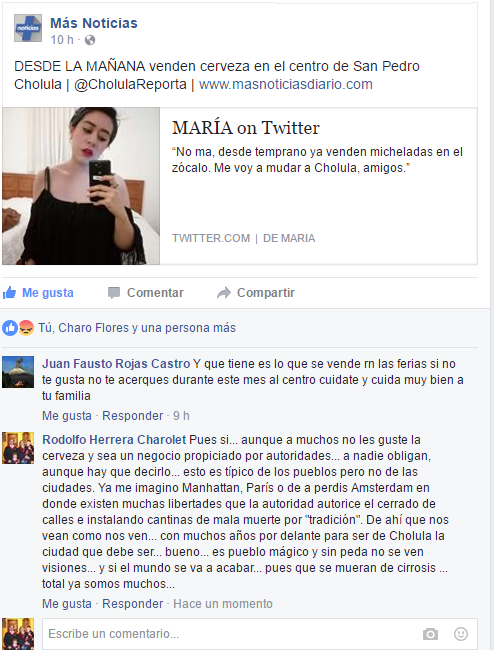Viewport: 494px width, 650px height.
Task: Like Rodolfo Herrera Charolet's comment
Action: (67, 604)
